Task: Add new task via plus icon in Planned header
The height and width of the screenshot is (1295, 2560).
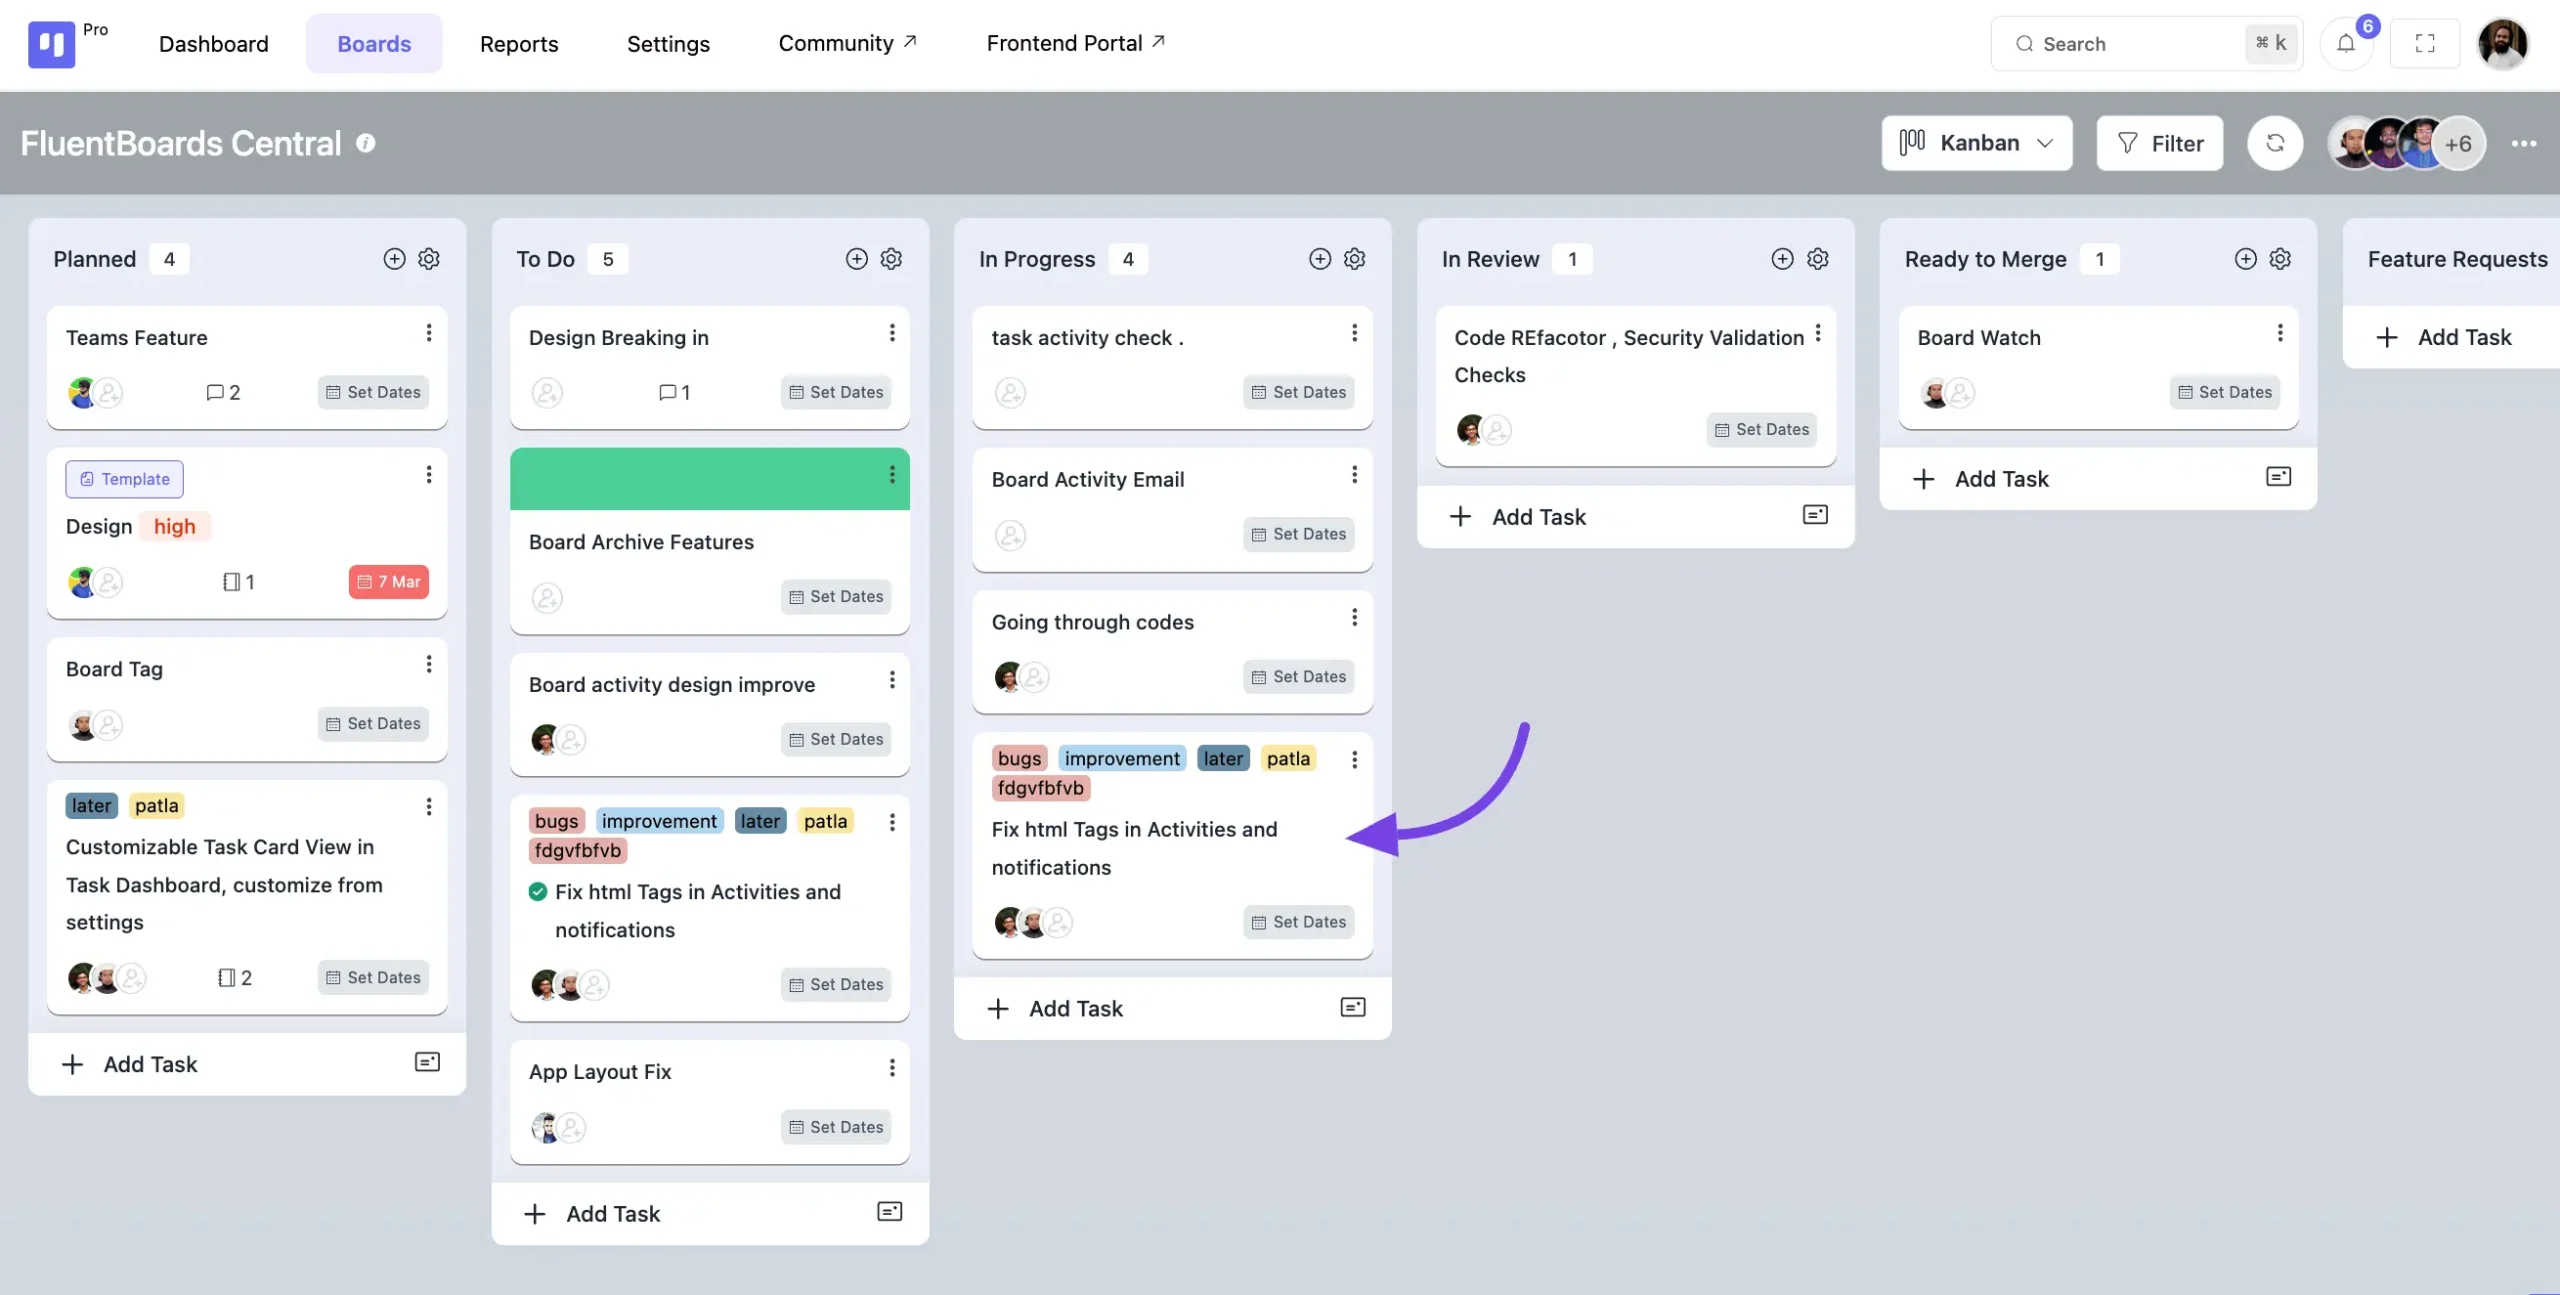Action: coord(395,259)
